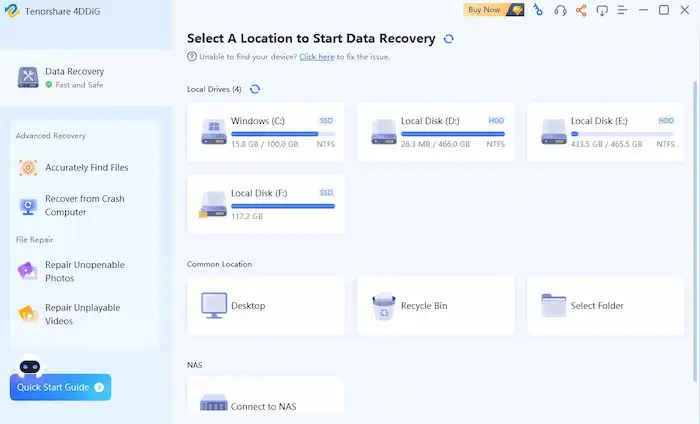Refresh the Local Drives list
Viewport: 700px width, 424px height.
[255, 89]
